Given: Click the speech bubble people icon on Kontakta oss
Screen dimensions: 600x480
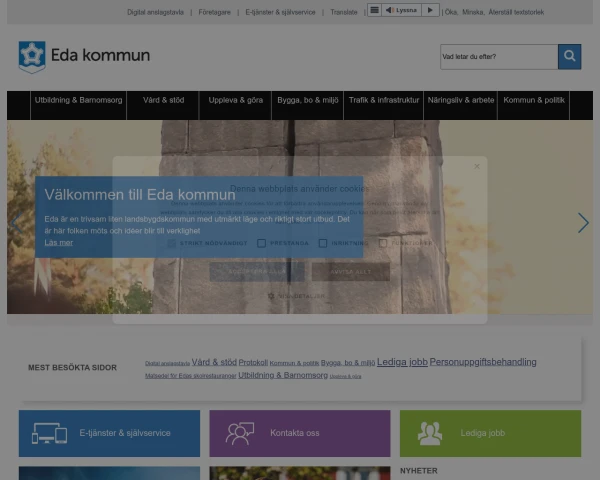Looking at the screenshot, I should click(x=240, y=433).
